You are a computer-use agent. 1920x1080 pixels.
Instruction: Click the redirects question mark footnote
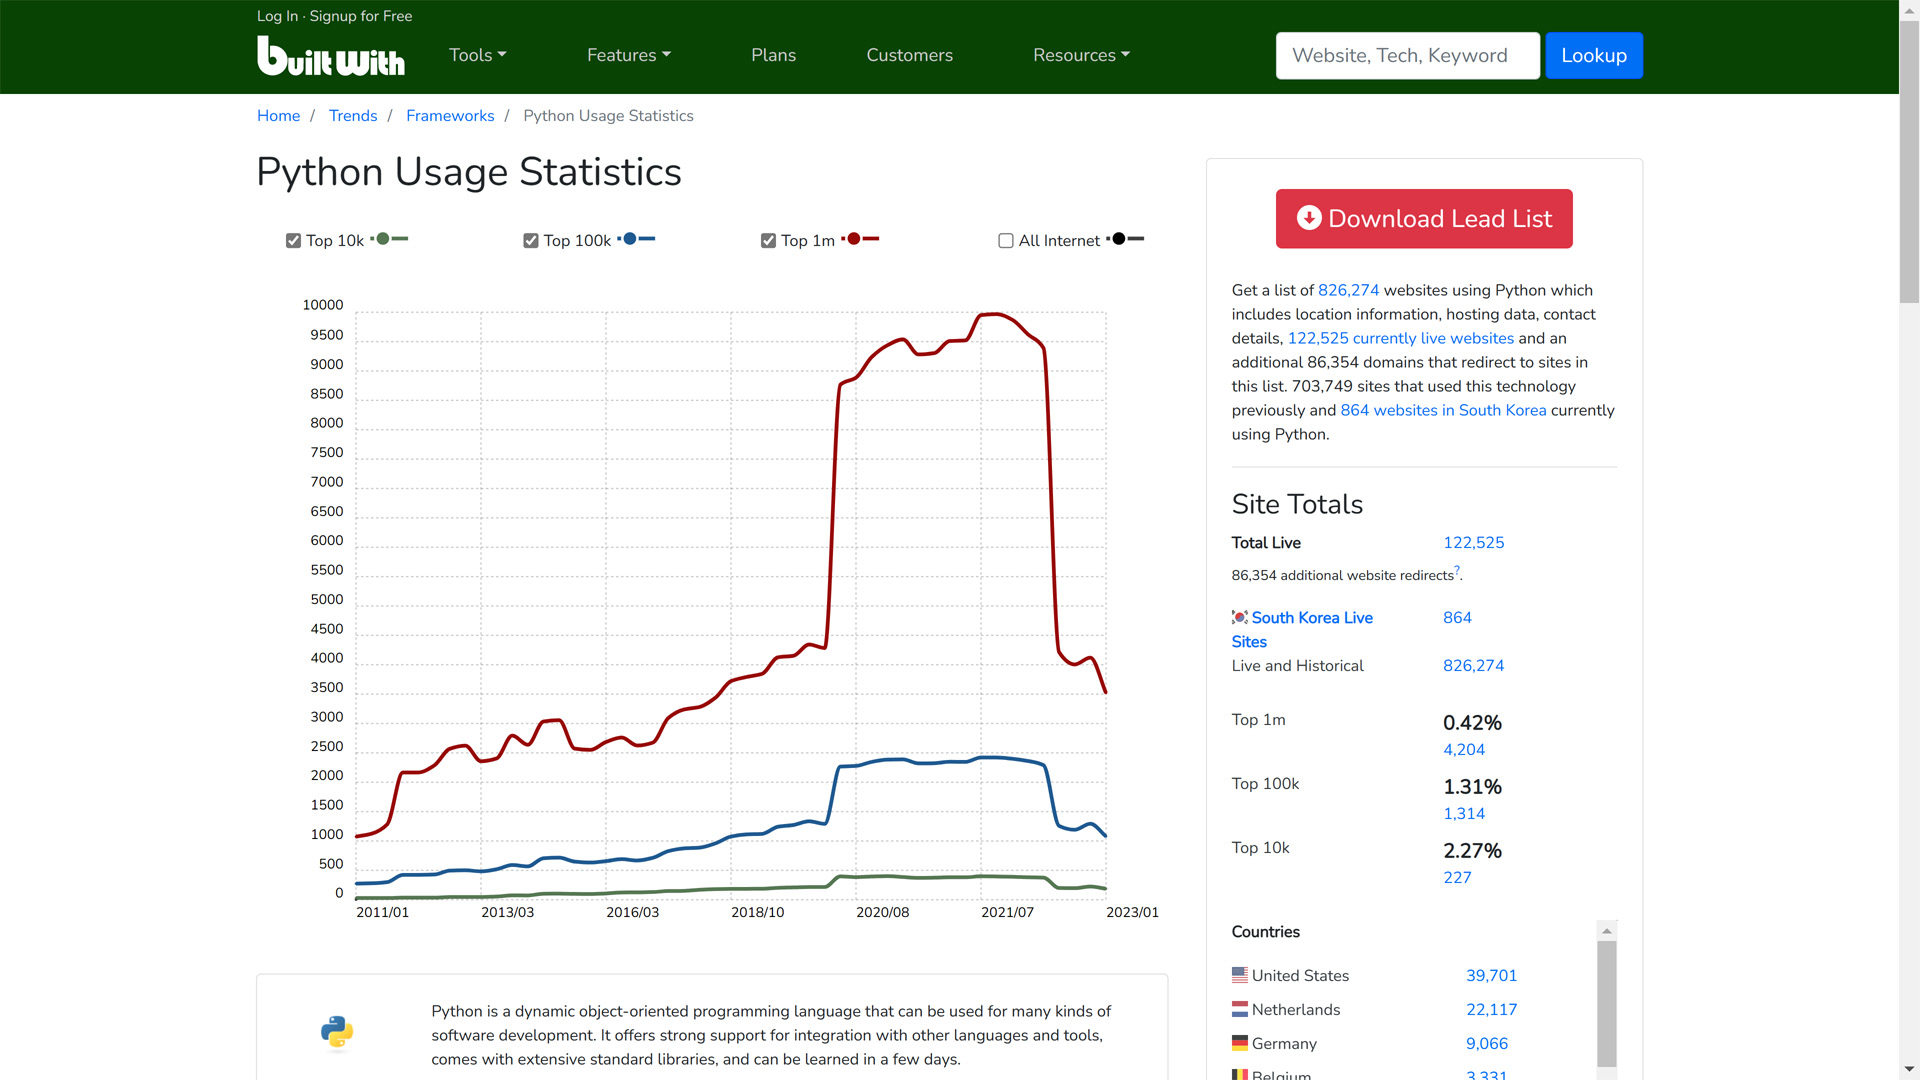pyautogui.click(x=1457, y=570)
